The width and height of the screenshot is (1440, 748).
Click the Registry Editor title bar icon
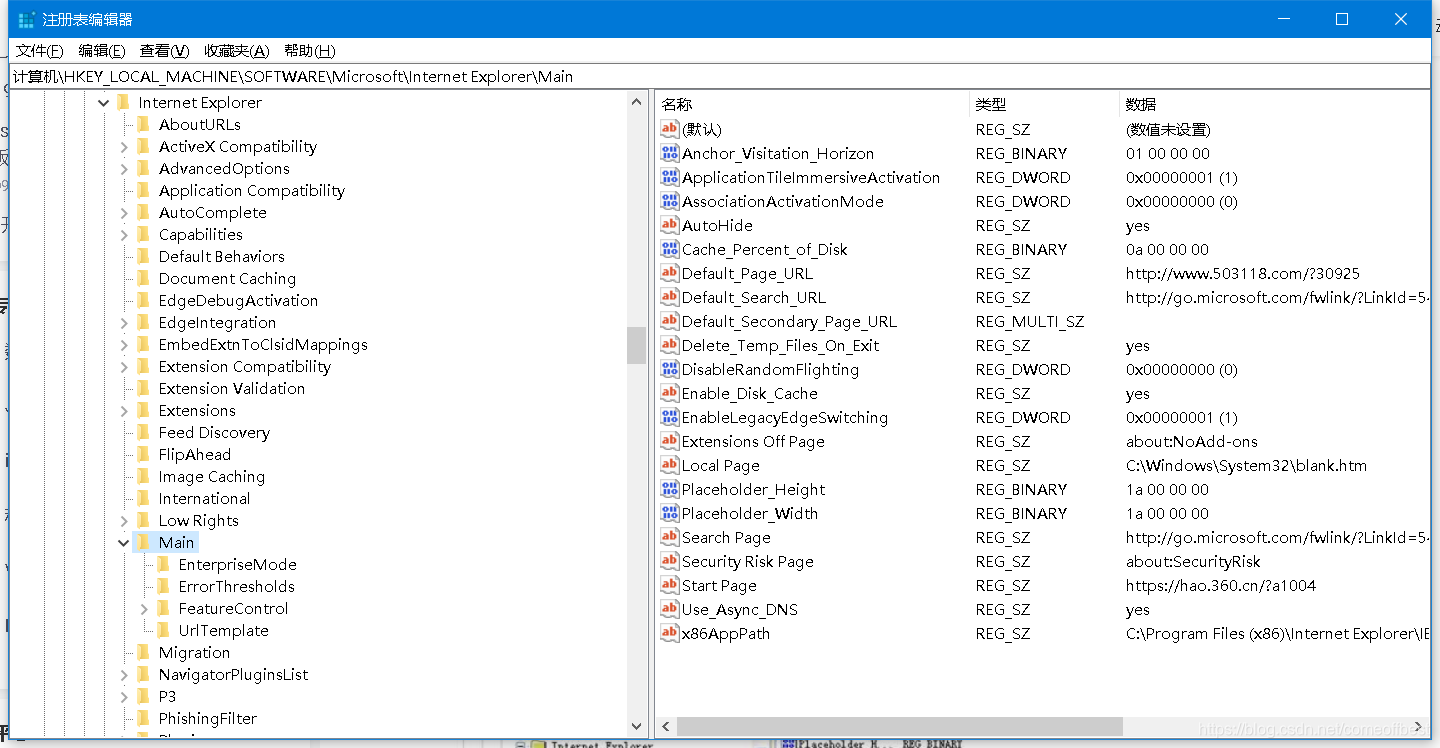[27, 19]
